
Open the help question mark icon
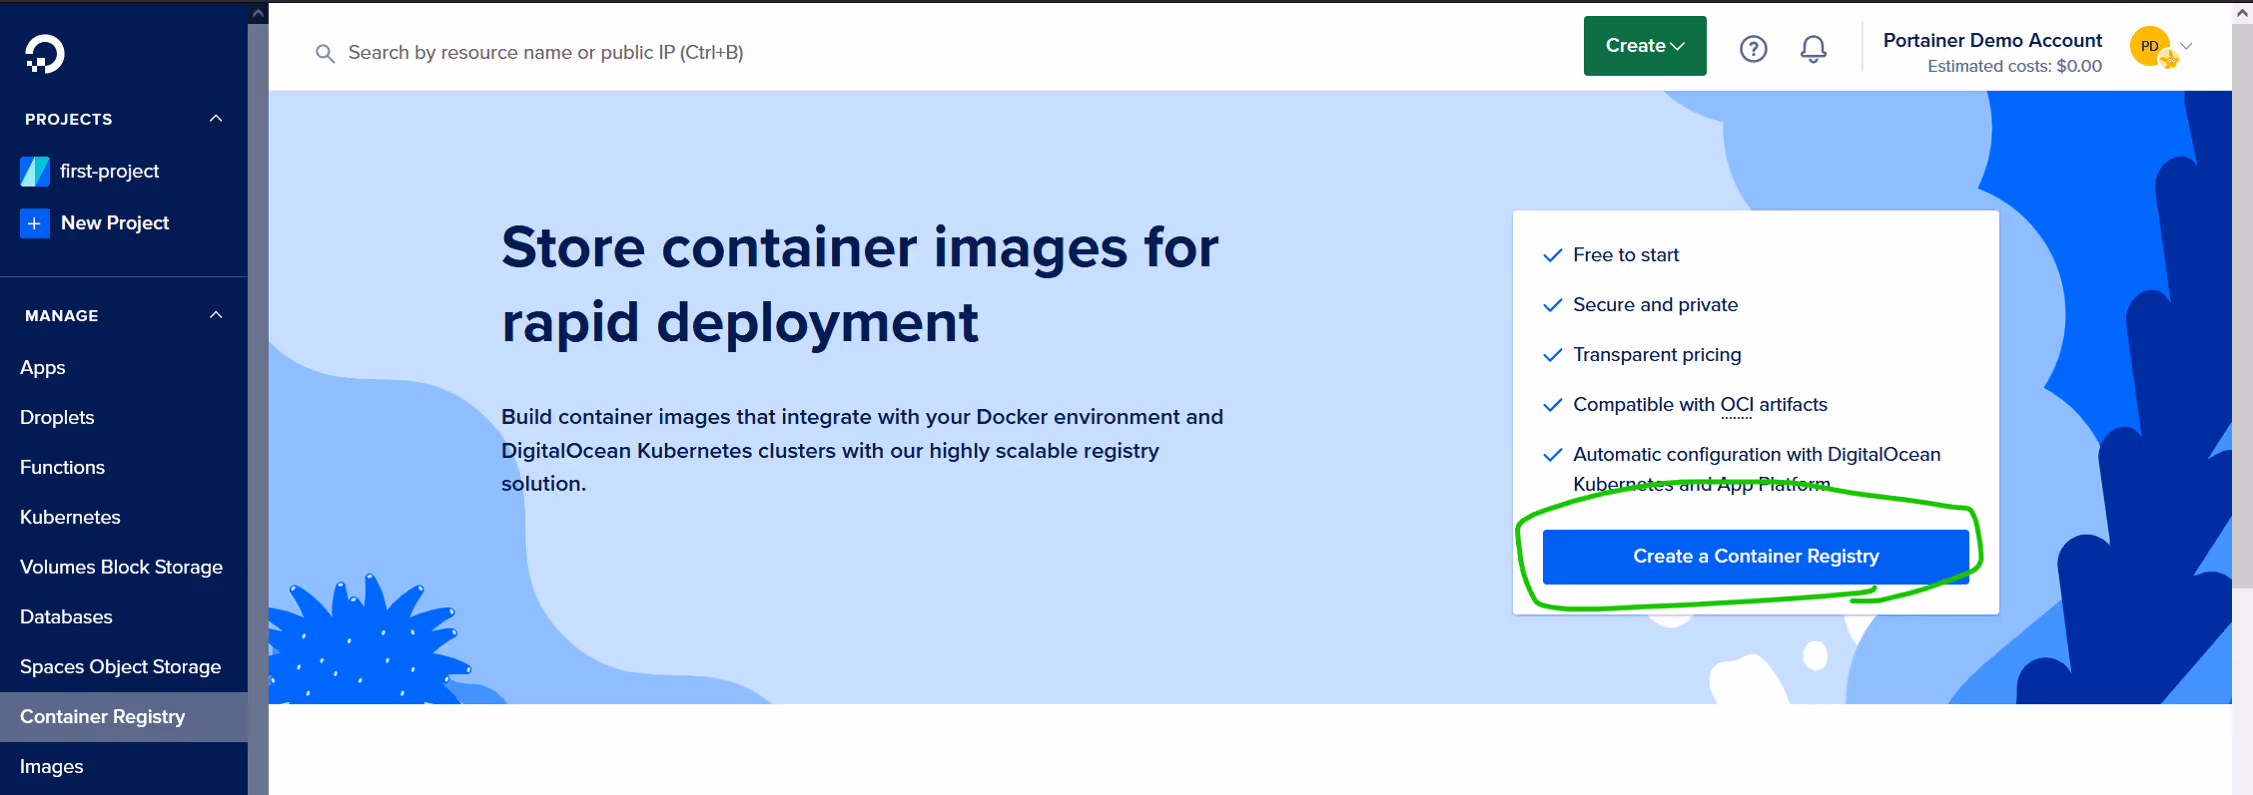[x=1753, y=48]
